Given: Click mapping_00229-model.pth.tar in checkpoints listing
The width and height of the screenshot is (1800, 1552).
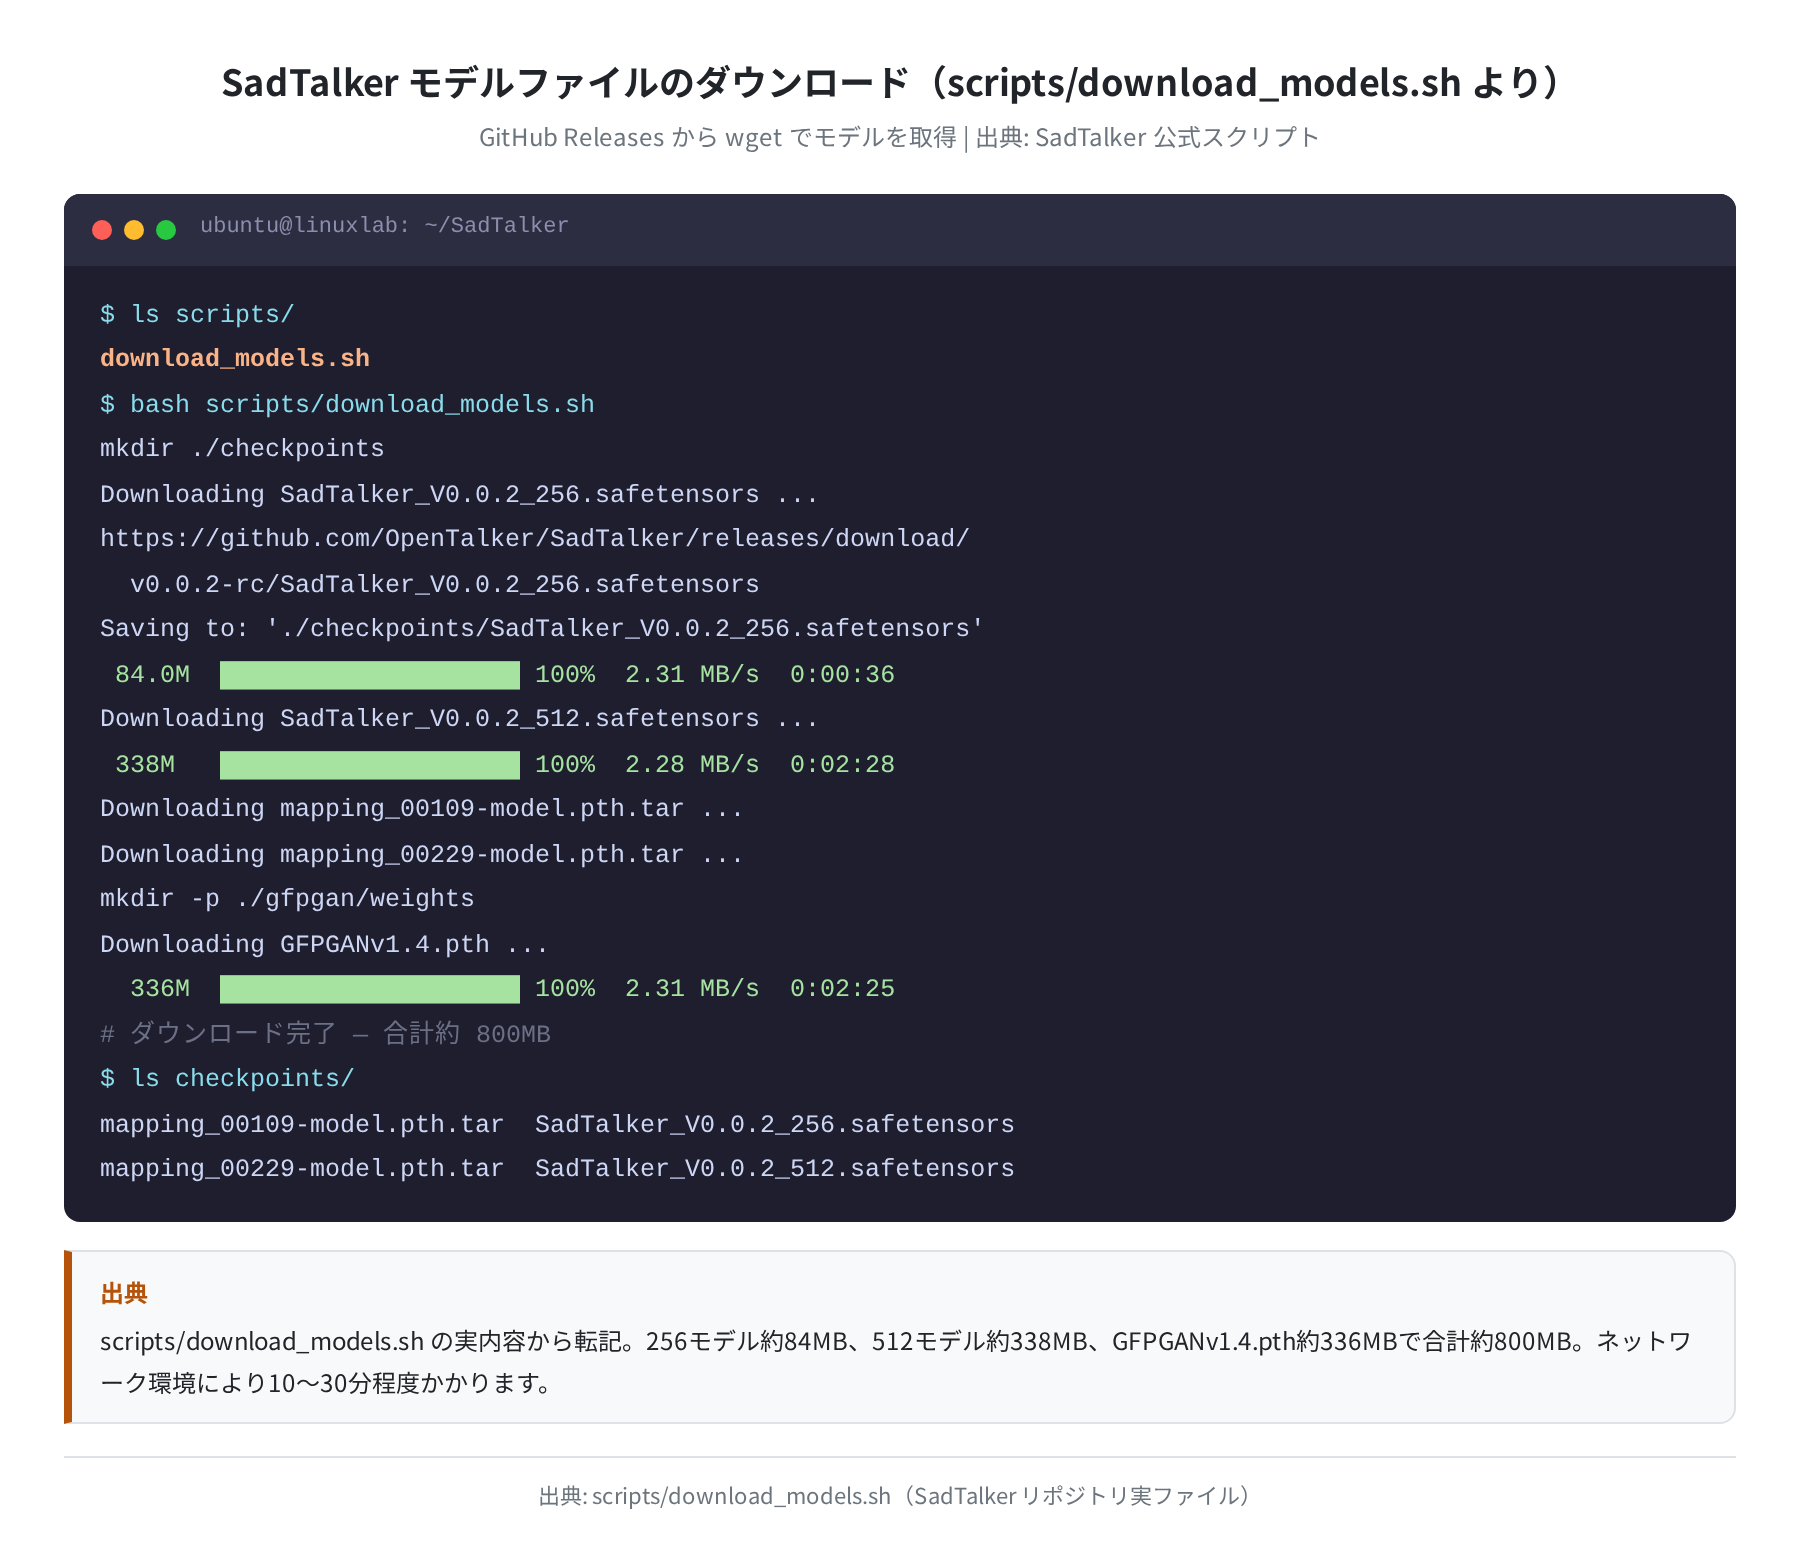Looking at the screenshot, I should [x=302, y=1168].
